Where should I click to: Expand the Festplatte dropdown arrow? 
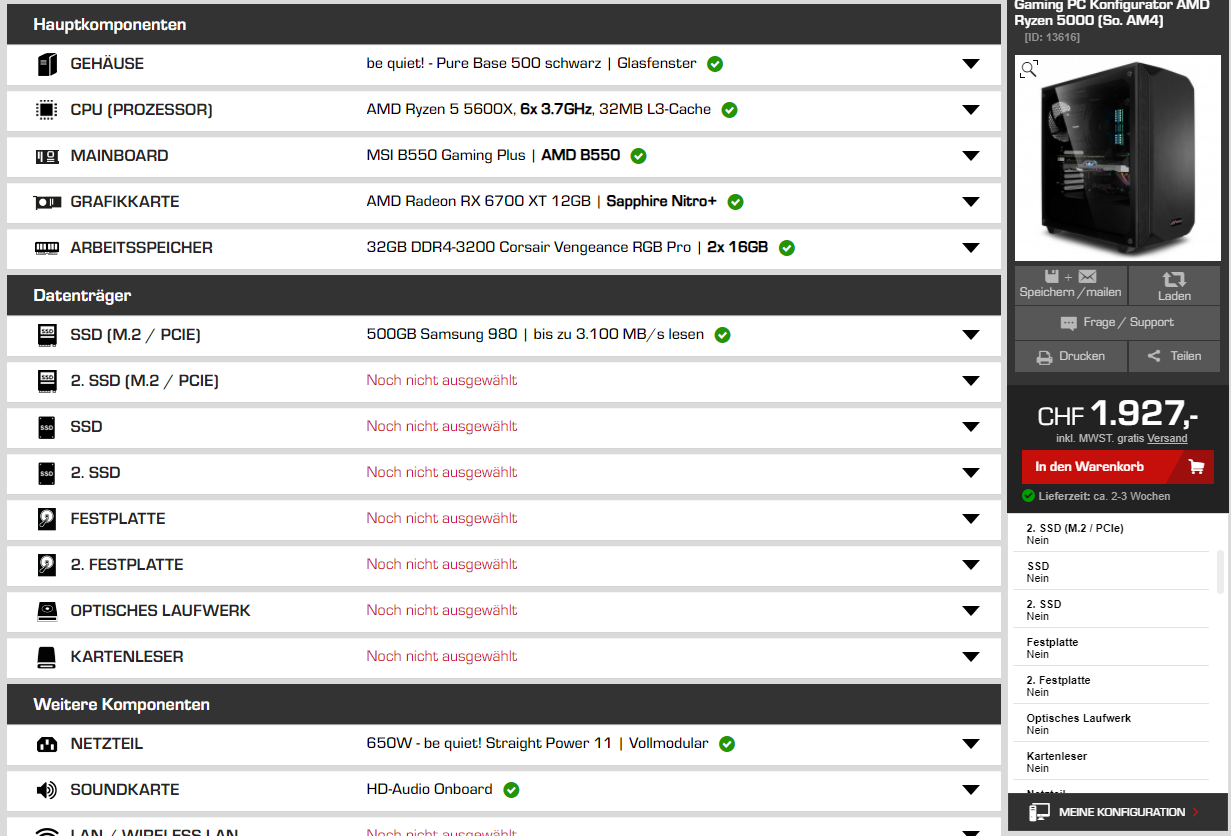point(970,519)
